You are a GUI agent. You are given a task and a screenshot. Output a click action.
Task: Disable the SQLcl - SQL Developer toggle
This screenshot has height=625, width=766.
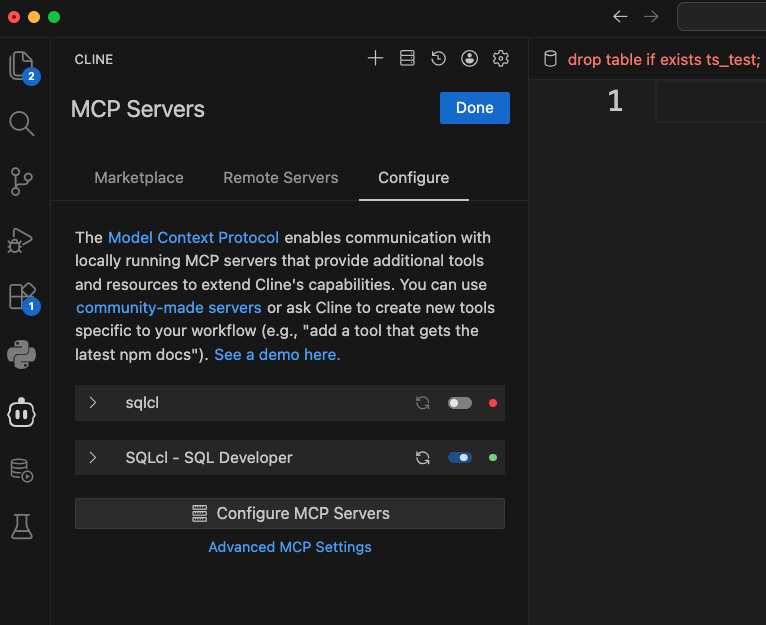pyautogui.click(x=459, y=458)
